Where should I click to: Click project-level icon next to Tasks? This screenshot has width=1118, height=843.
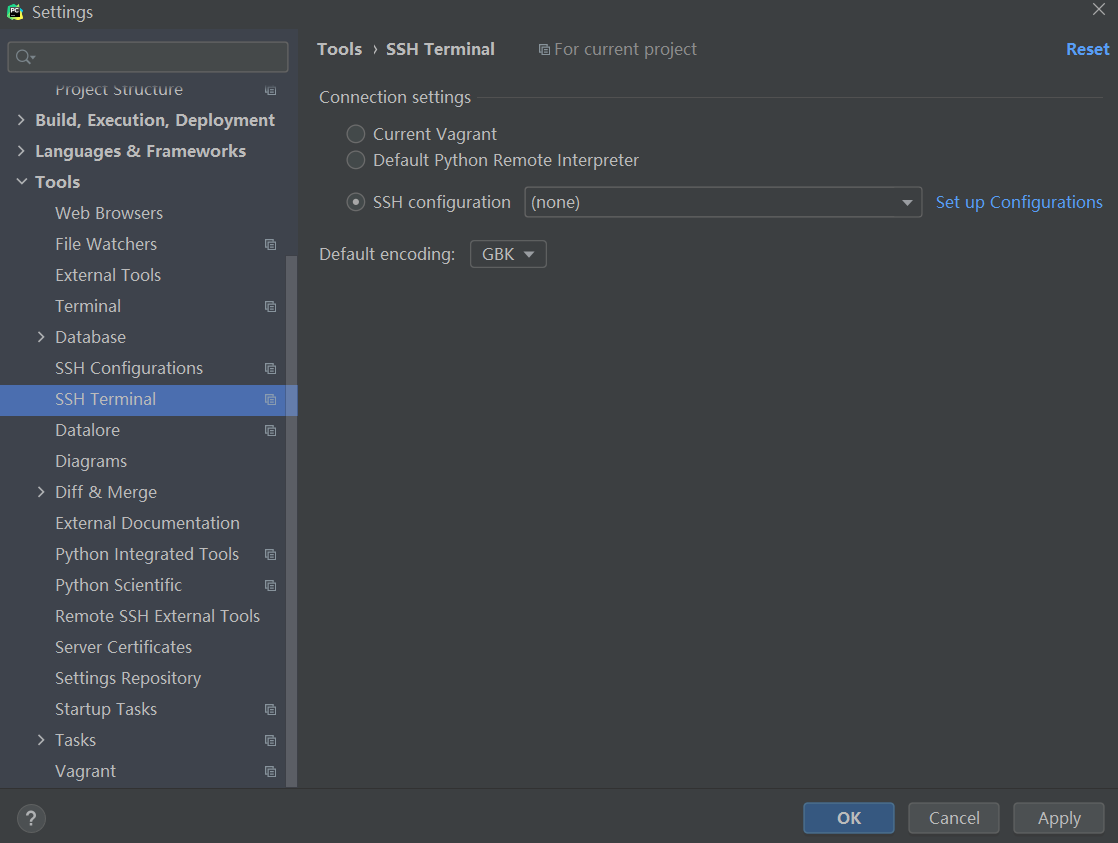point(270,741)
